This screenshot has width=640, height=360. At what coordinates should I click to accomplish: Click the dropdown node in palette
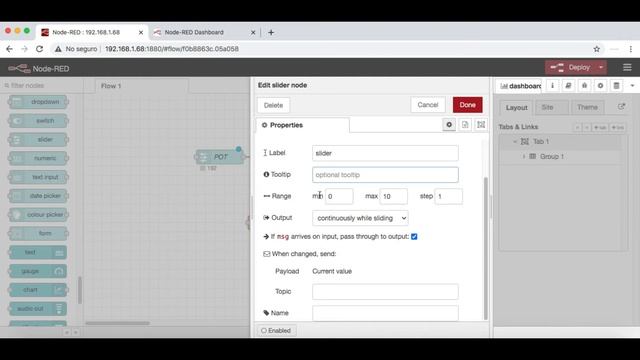tap(38, 102)
